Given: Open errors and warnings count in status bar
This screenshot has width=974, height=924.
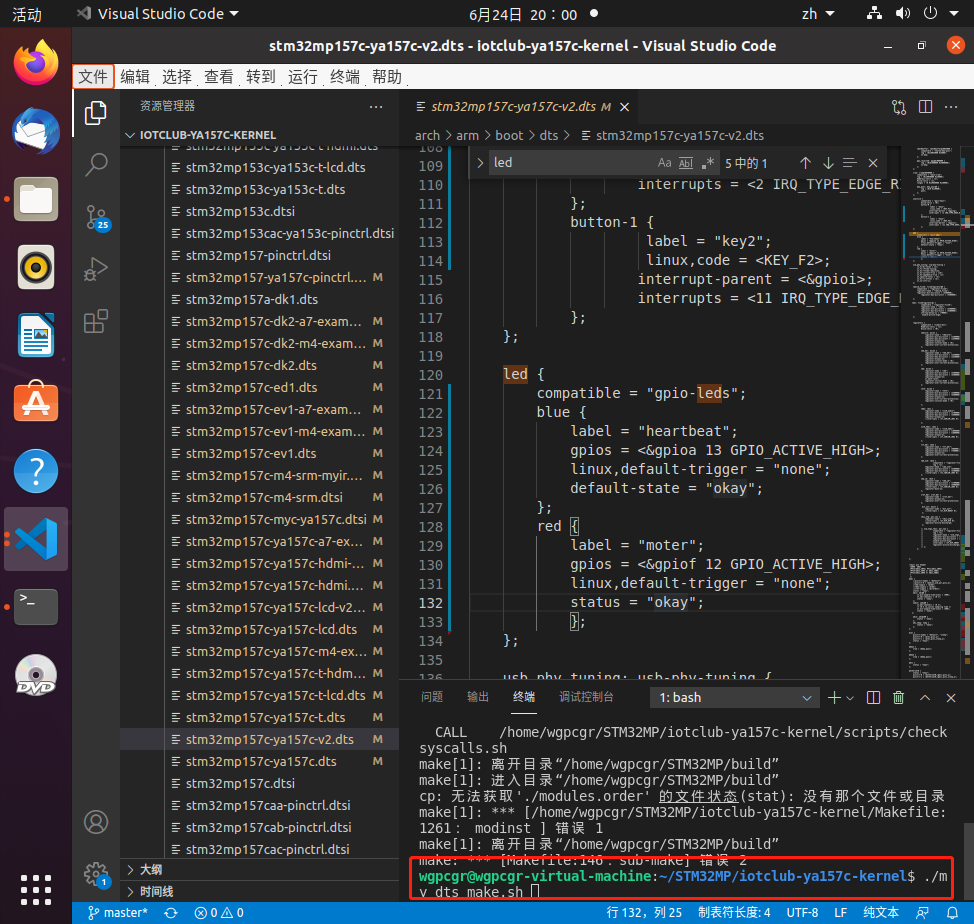Looking at the screenshot, I should pyautogui.click(x=219, y=912).
